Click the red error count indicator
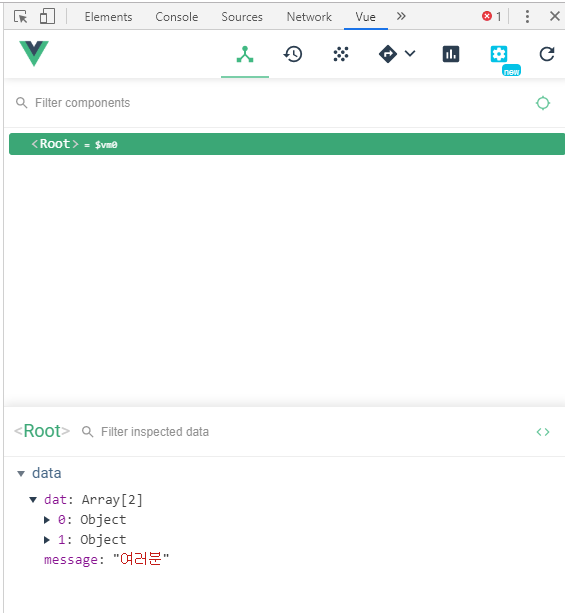Screen dimensions: 565x613 (x=491, y=16)
